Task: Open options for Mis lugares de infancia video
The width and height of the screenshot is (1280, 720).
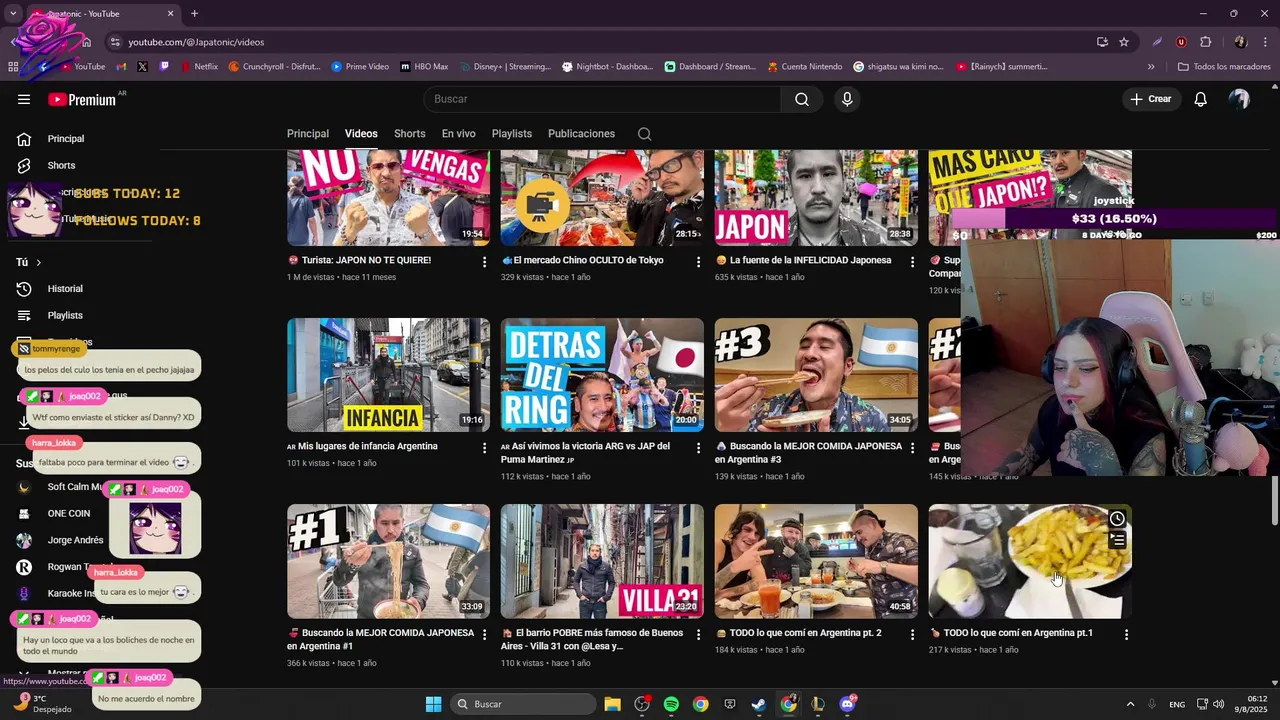Action: [x=485, y=448]
